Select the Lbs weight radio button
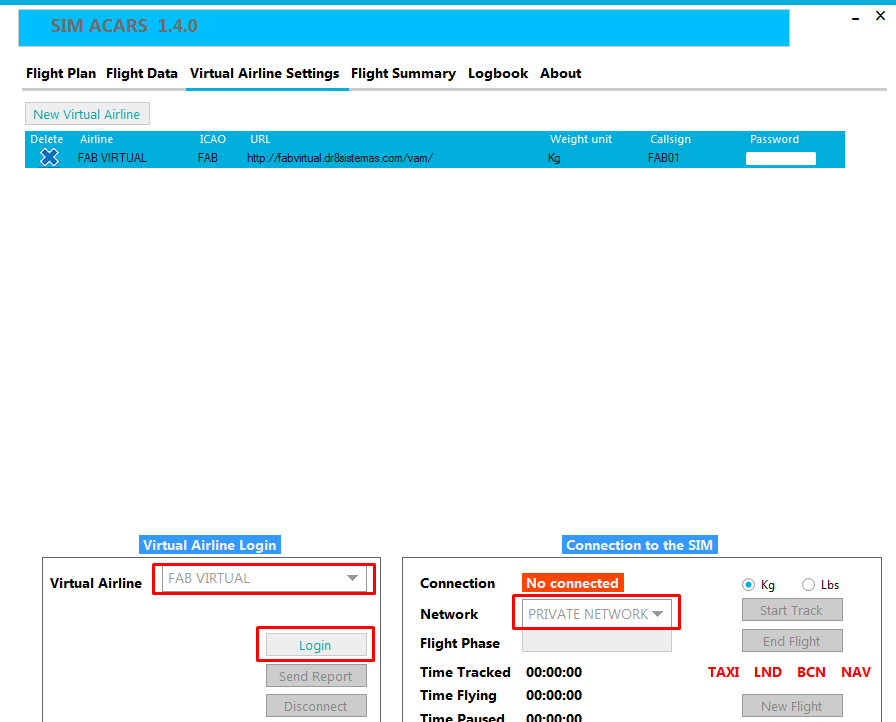The height and width of the screenshot is (722, 896). 808,585
